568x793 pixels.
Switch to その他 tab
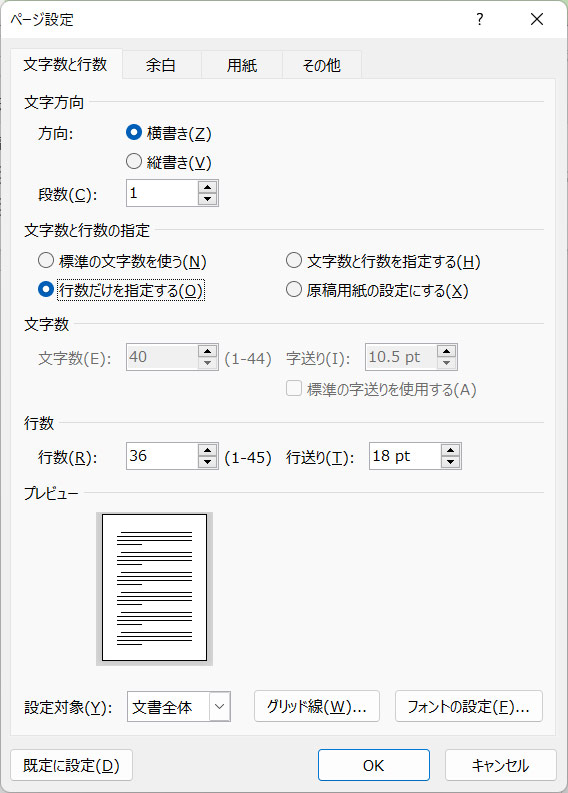point(322,65)
